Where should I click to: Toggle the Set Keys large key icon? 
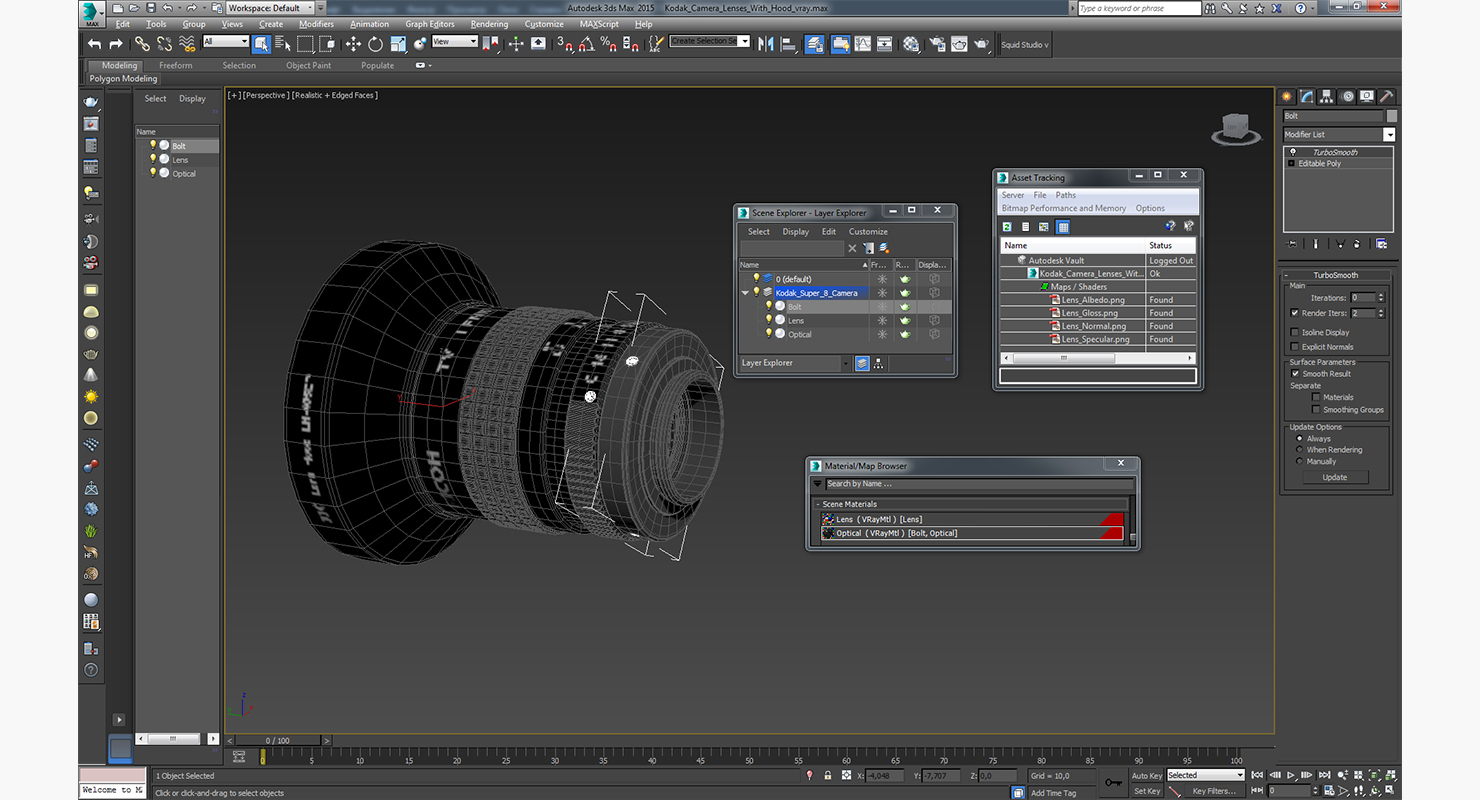coord(1113,783)
